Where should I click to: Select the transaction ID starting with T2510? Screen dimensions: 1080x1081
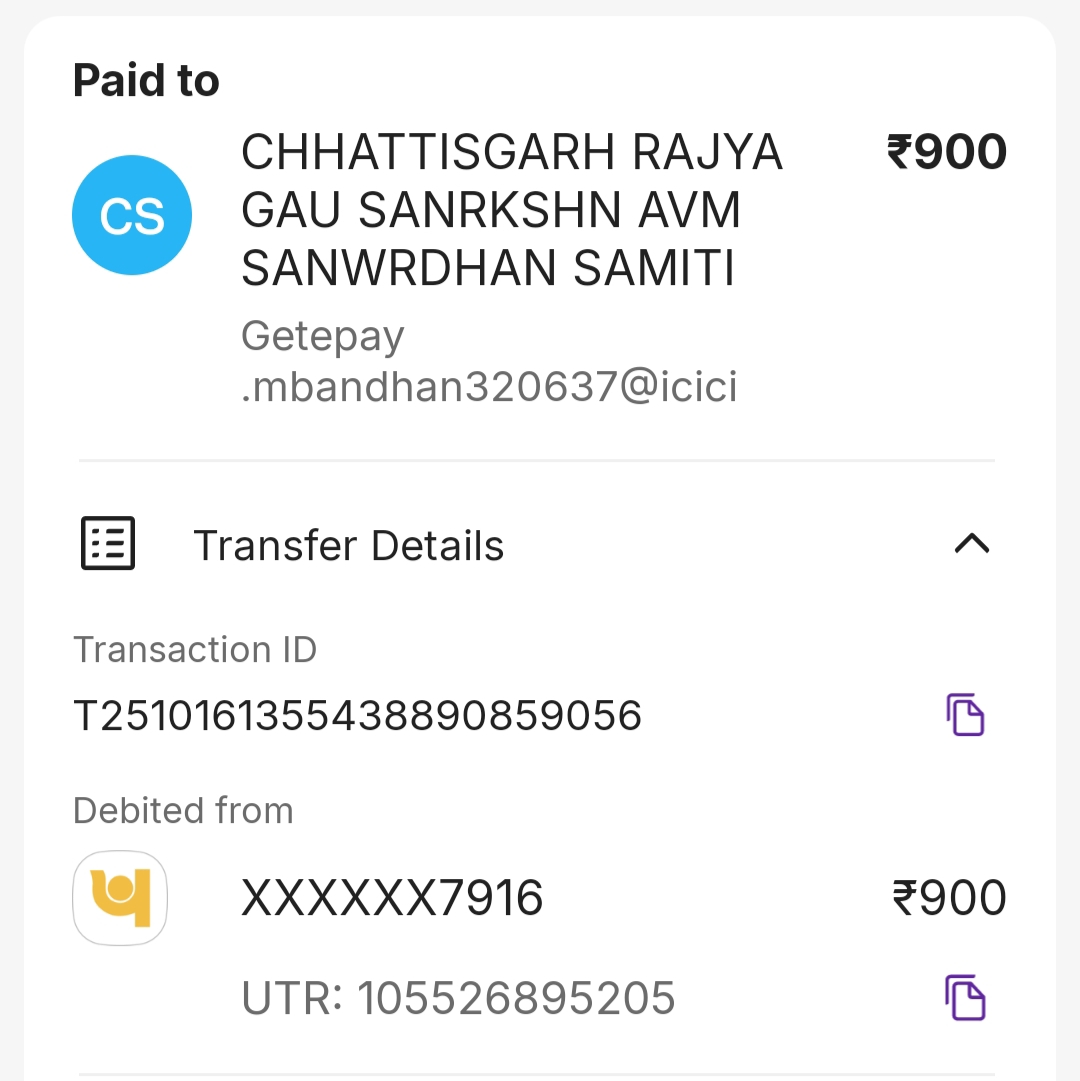pos(357,716)
